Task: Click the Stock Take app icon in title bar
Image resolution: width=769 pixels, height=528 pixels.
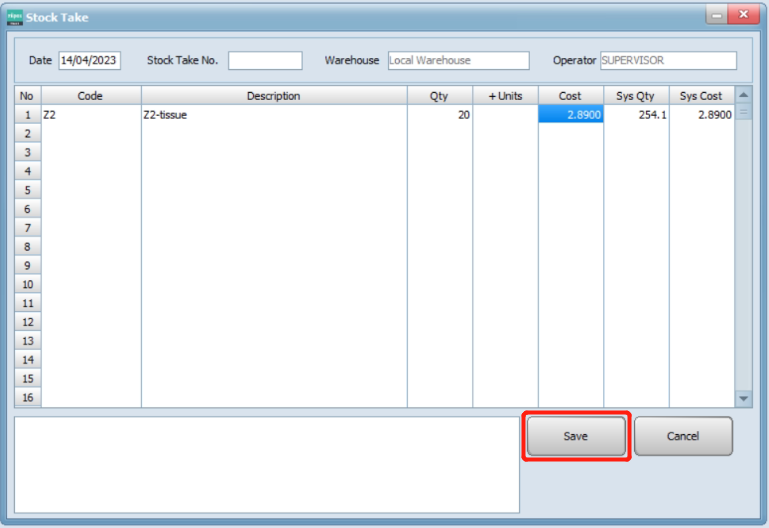Action: (15, 16)
